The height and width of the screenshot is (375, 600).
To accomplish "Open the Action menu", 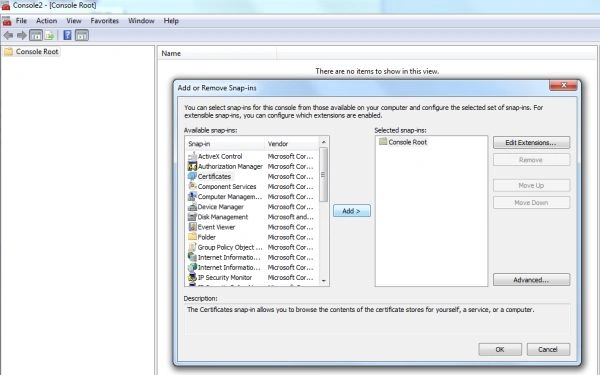I will pos(47,21).
